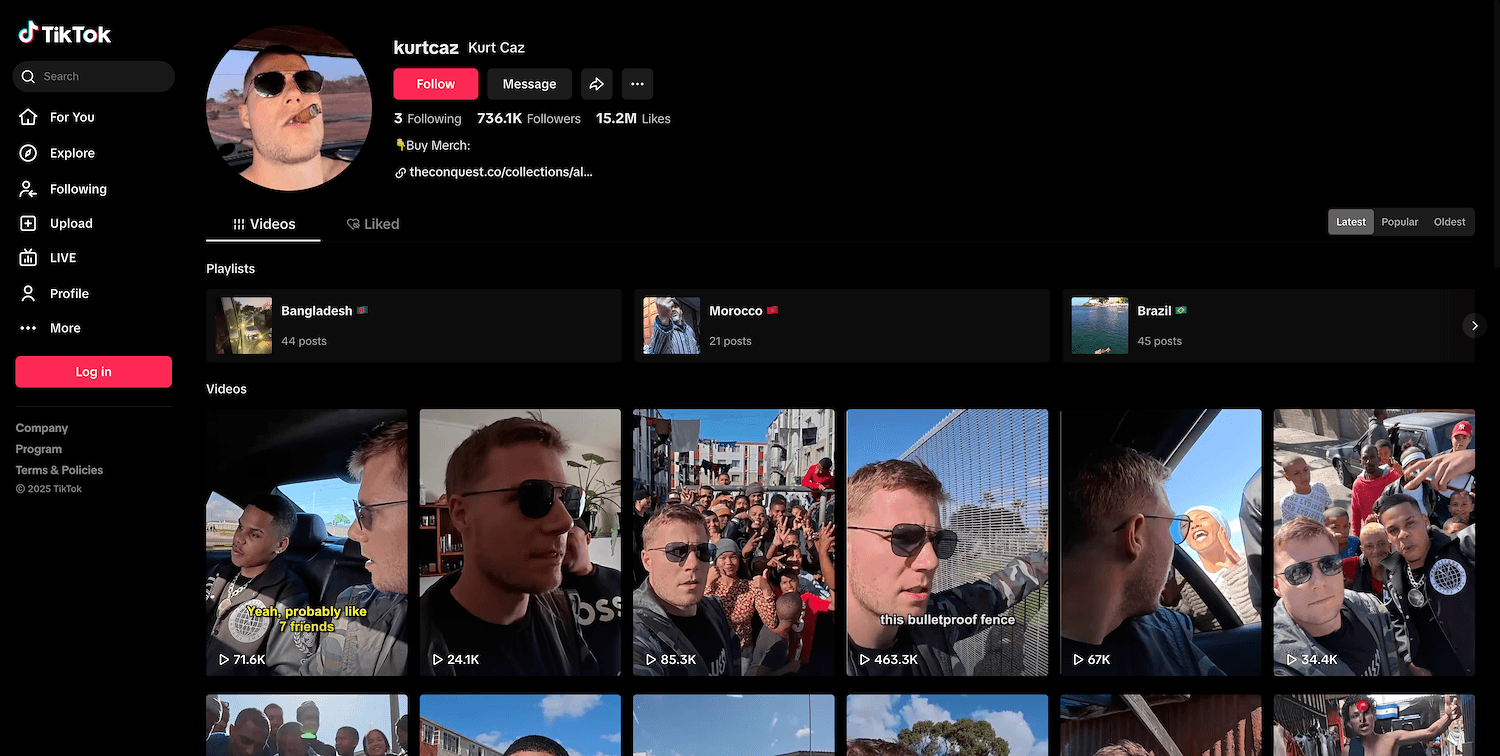
Task: Sort videos by Popular
Action: pyautogui.click(x=1399, y=222)
